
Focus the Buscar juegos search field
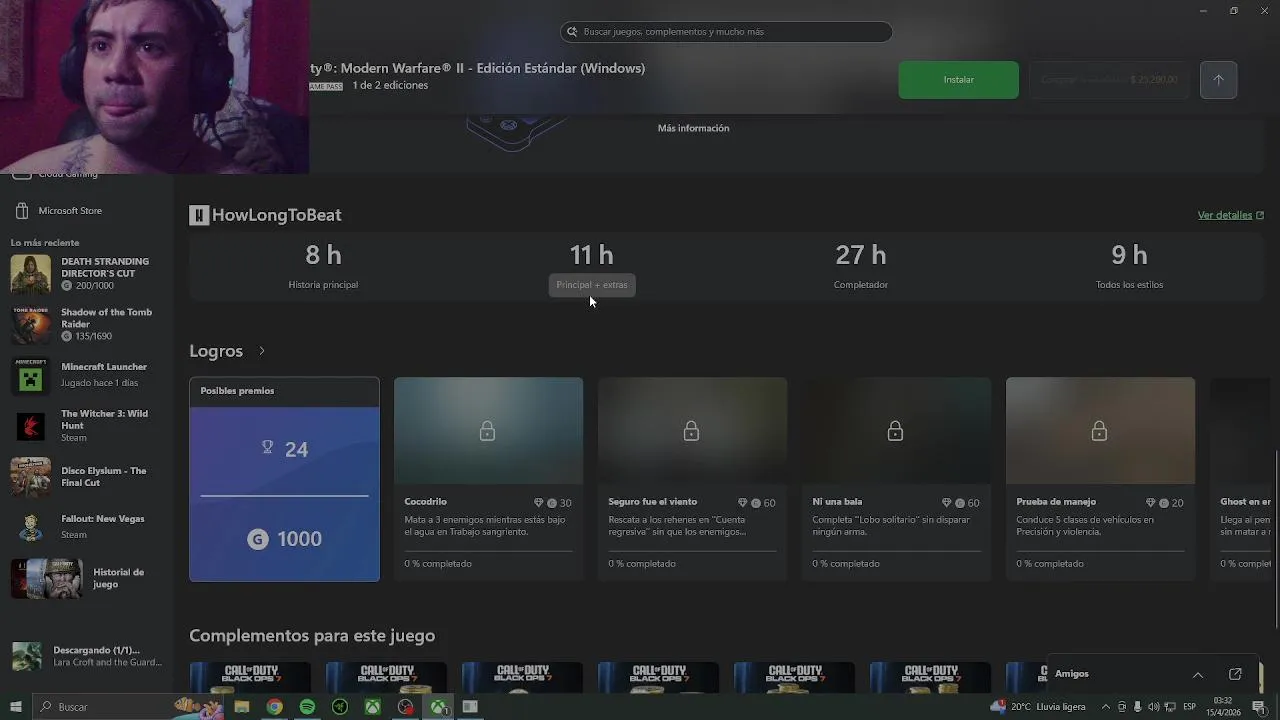pos(726,32)
